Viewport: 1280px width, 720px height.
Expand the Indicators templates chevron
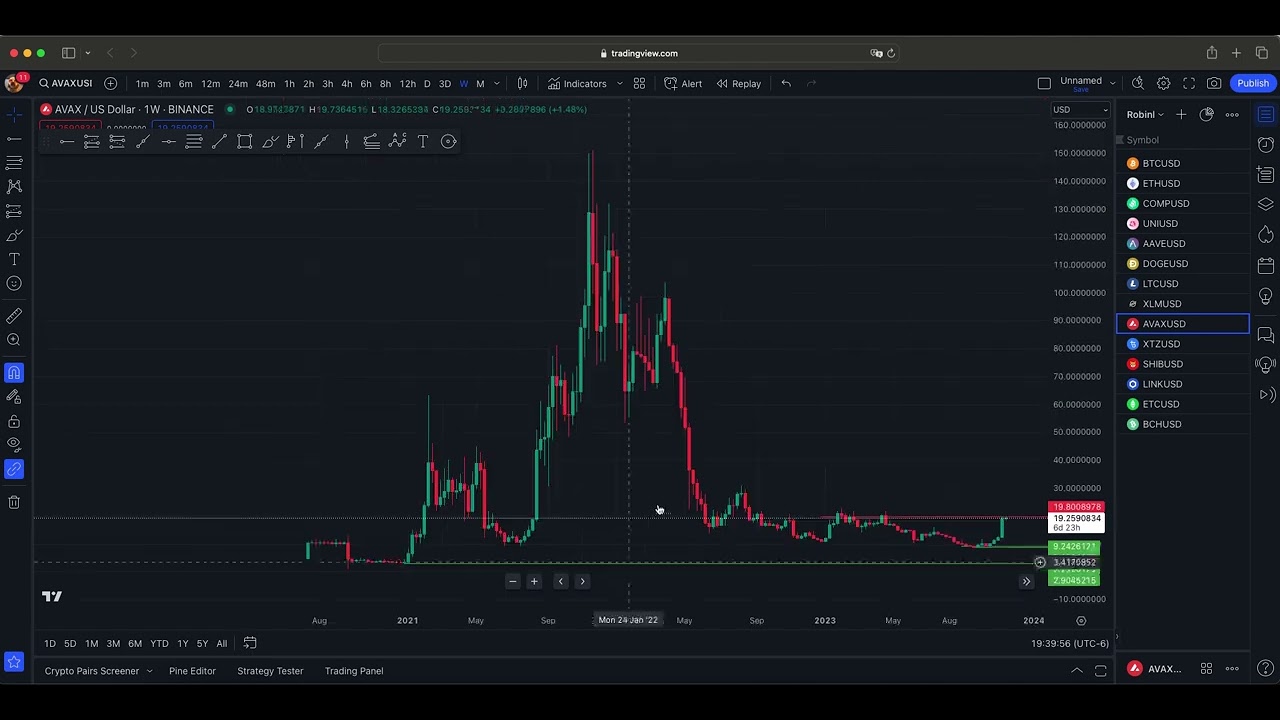coord(619,84)
